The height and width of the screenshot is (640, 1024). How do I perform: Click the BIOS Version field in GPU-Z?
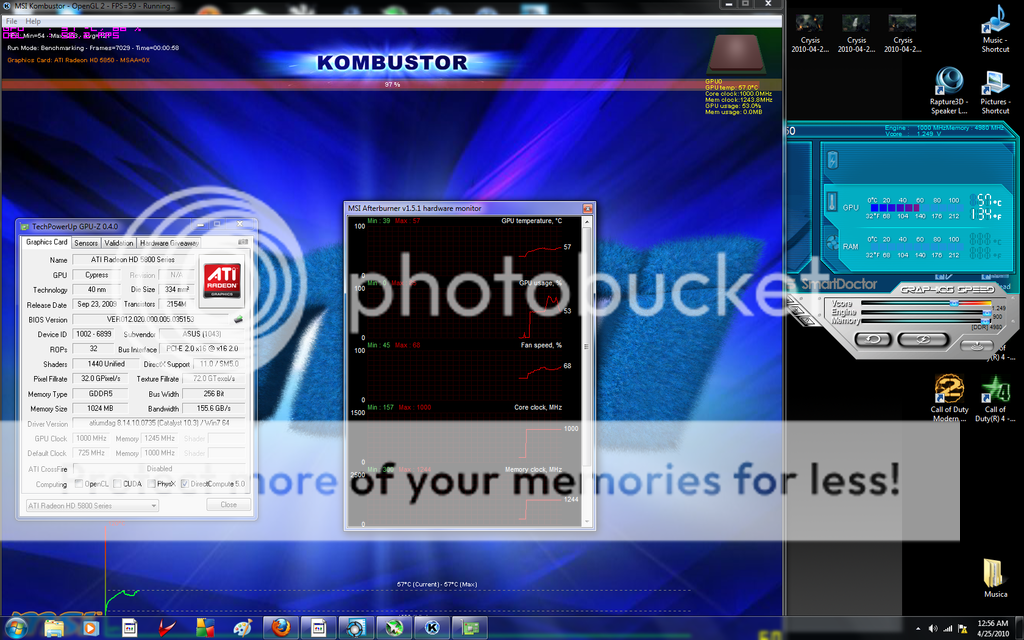point(150,319)
